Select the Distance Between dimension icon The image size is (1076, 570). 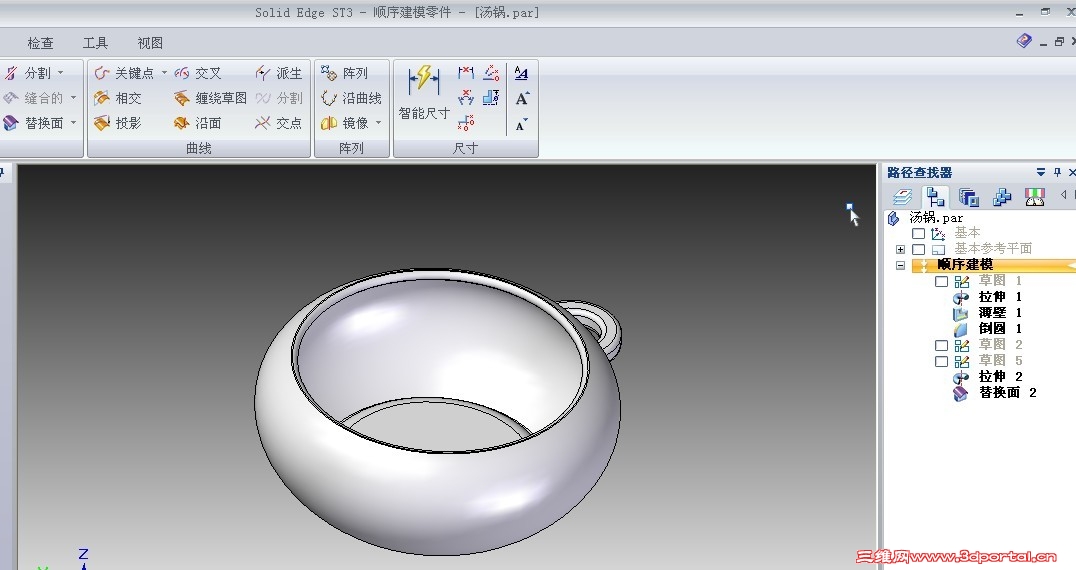point(466,72)
